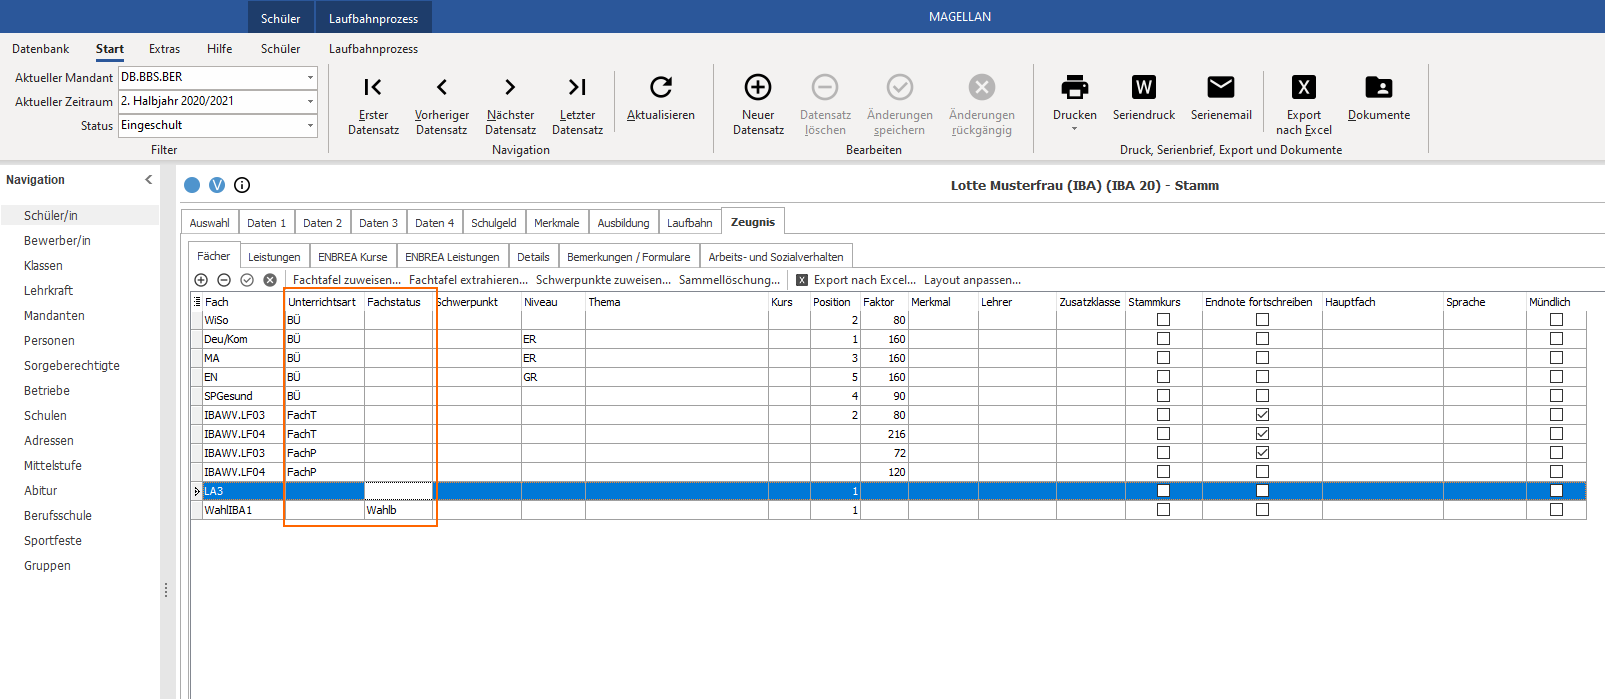The height and width of the screenshot is (699, 1605).
Task: Click Layout anpassen... link
Action: pos(973,280)
